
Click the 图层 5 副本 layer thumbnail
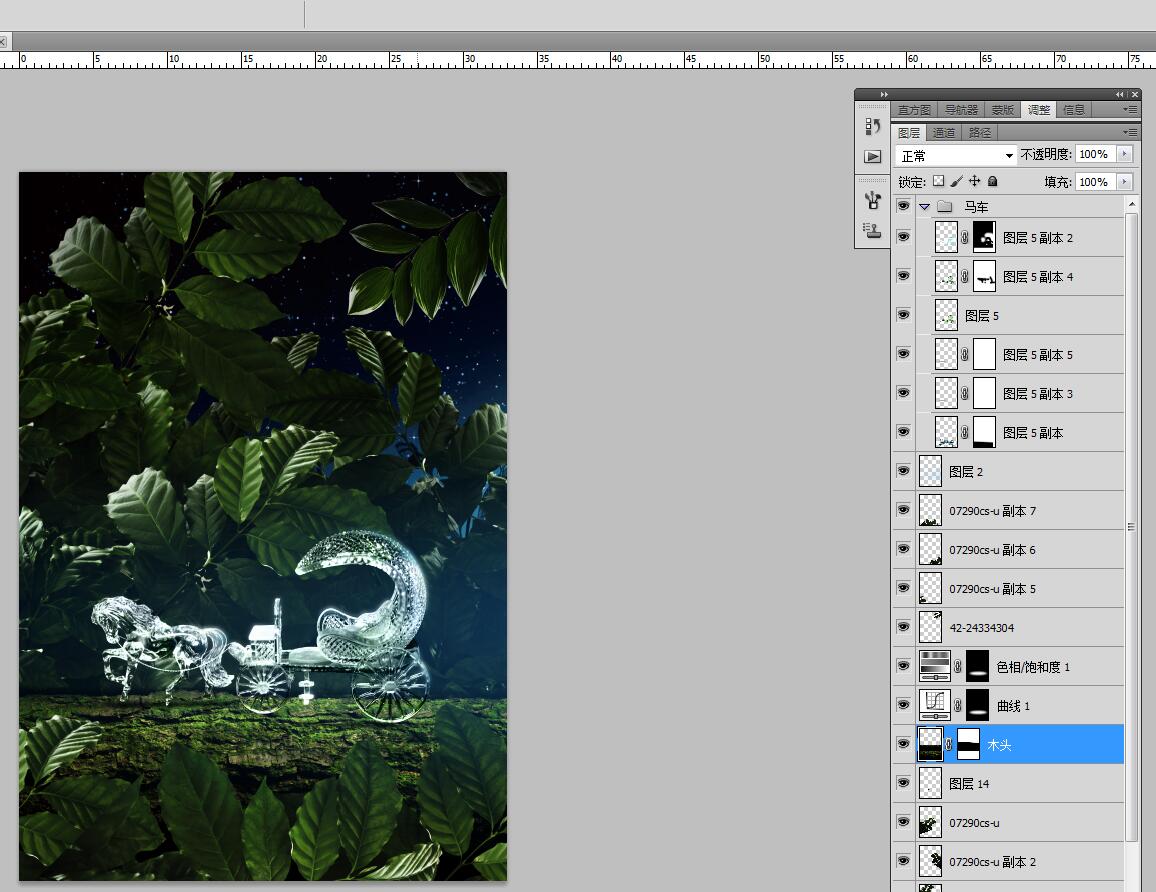pos(946,433)
